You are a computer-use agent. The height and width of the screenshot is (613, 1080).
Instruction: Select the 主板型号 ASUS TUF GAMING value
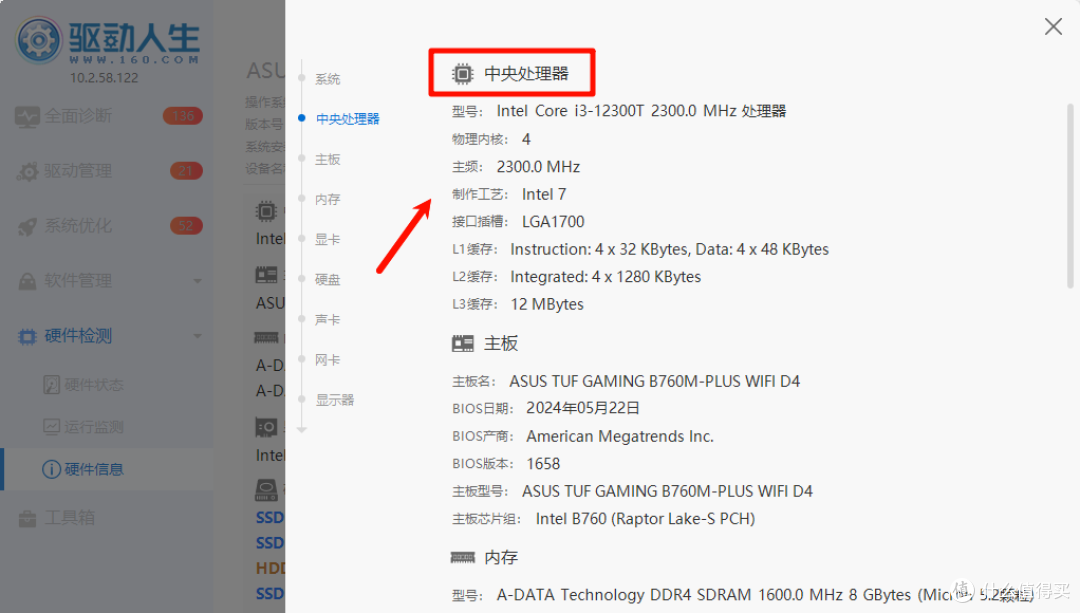click(667, 492)
